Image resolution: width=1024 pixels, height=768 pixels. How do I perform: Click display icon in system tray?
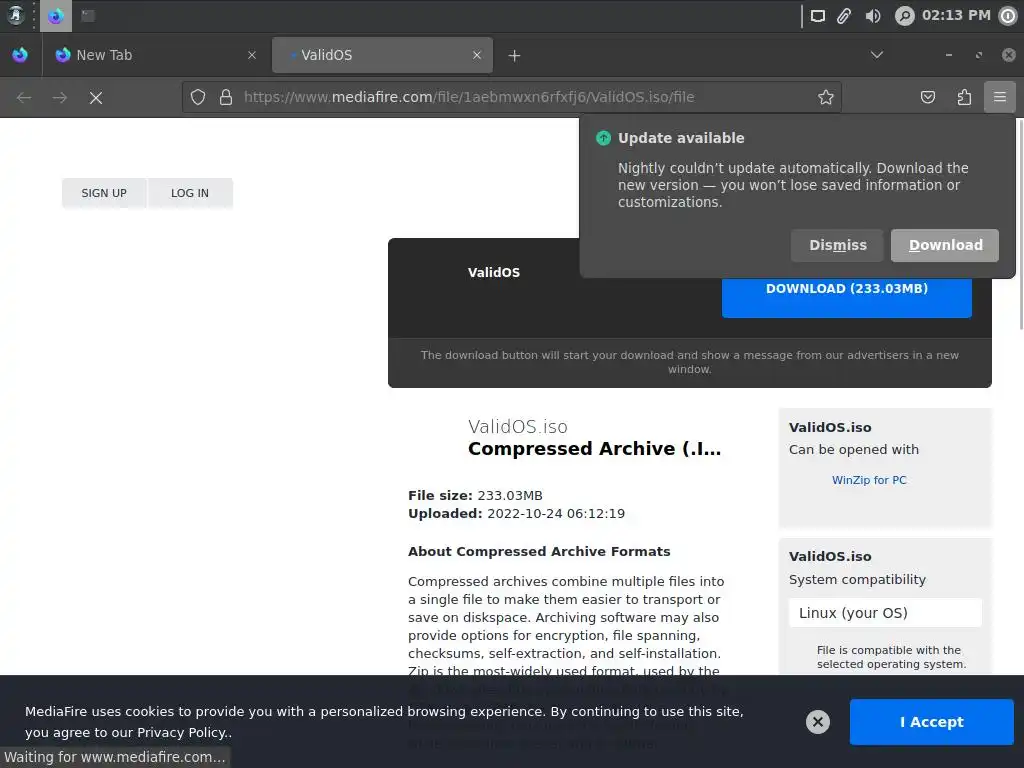tap(818, 16)
